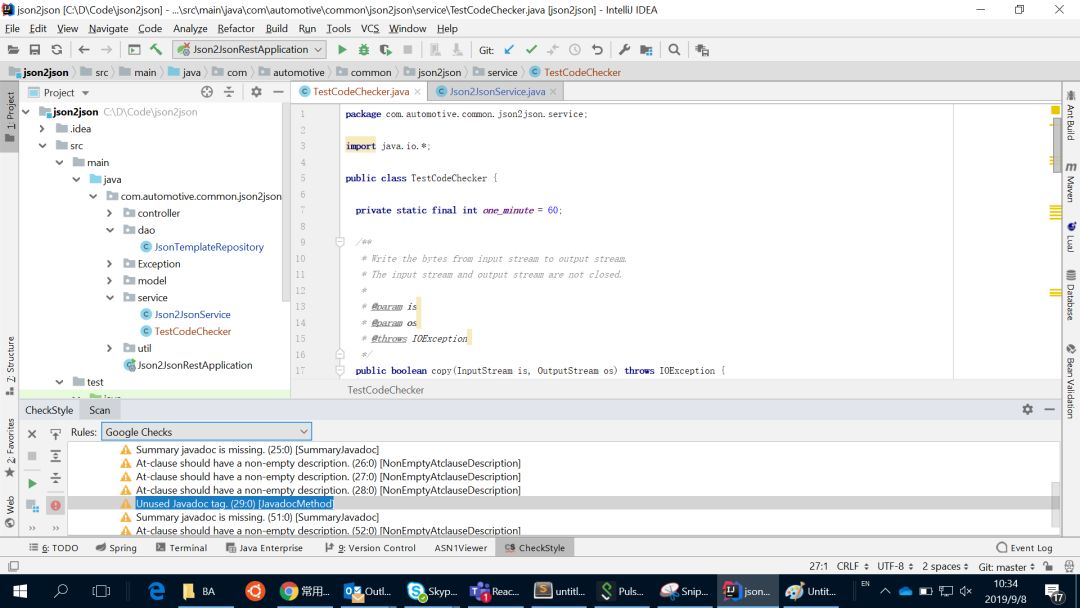
Task: Collapse the service folder in project tree
Action: click(110, 298)
